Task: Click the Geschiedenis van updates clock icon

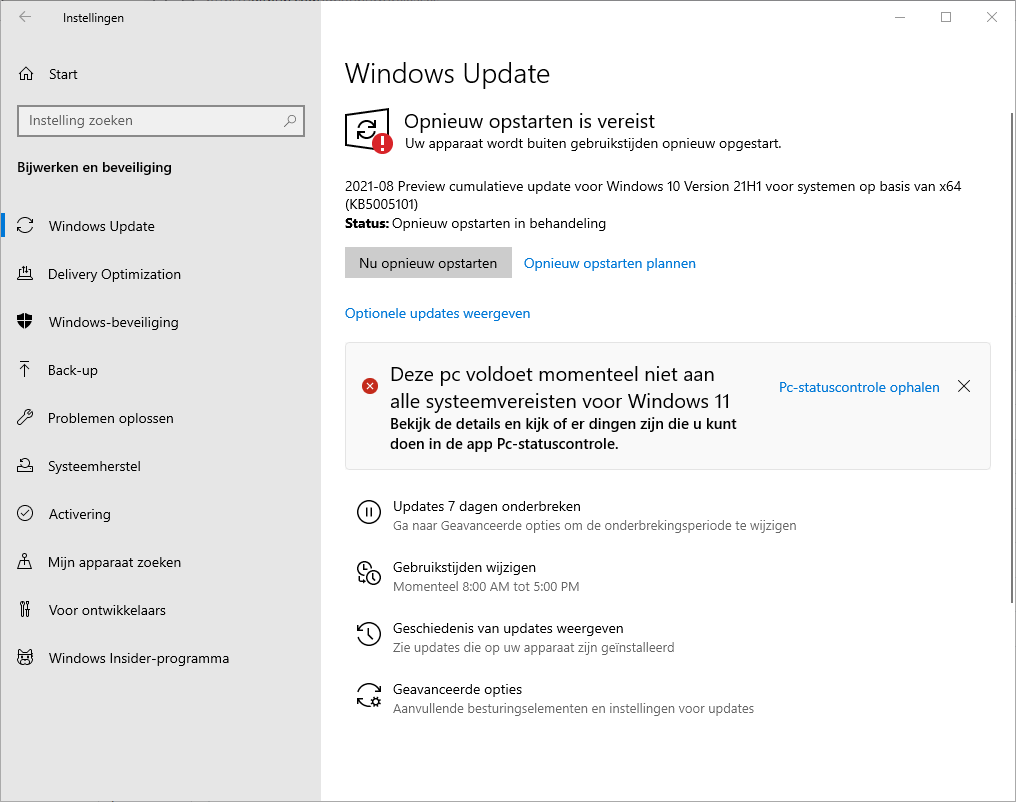Action: [x=368, y=635]
